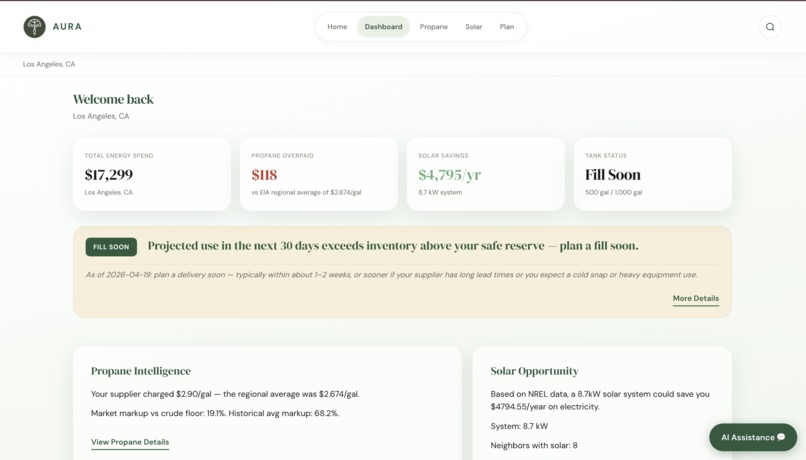Open search via the magnifier icon
The width and height of the screenshot is (806, 460).
coord(770,27)
